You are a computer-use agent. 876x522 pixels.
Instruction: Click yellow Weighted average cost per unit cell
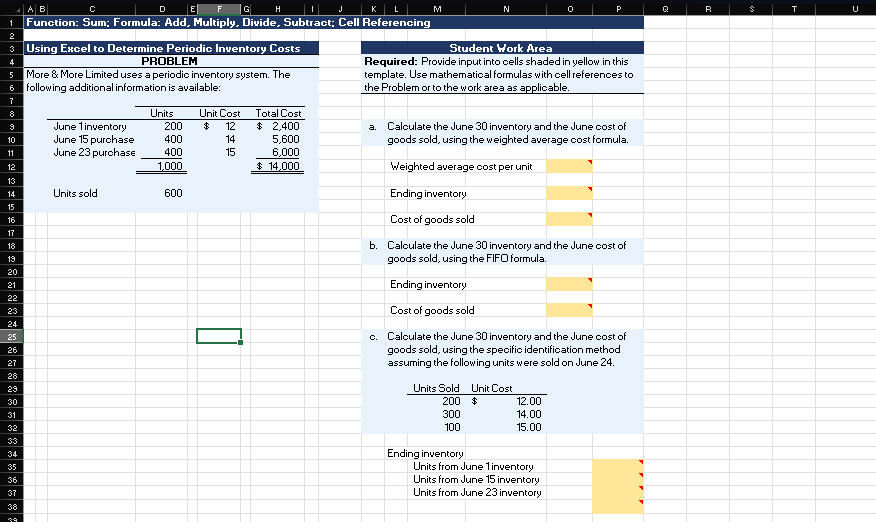point(569,166)
